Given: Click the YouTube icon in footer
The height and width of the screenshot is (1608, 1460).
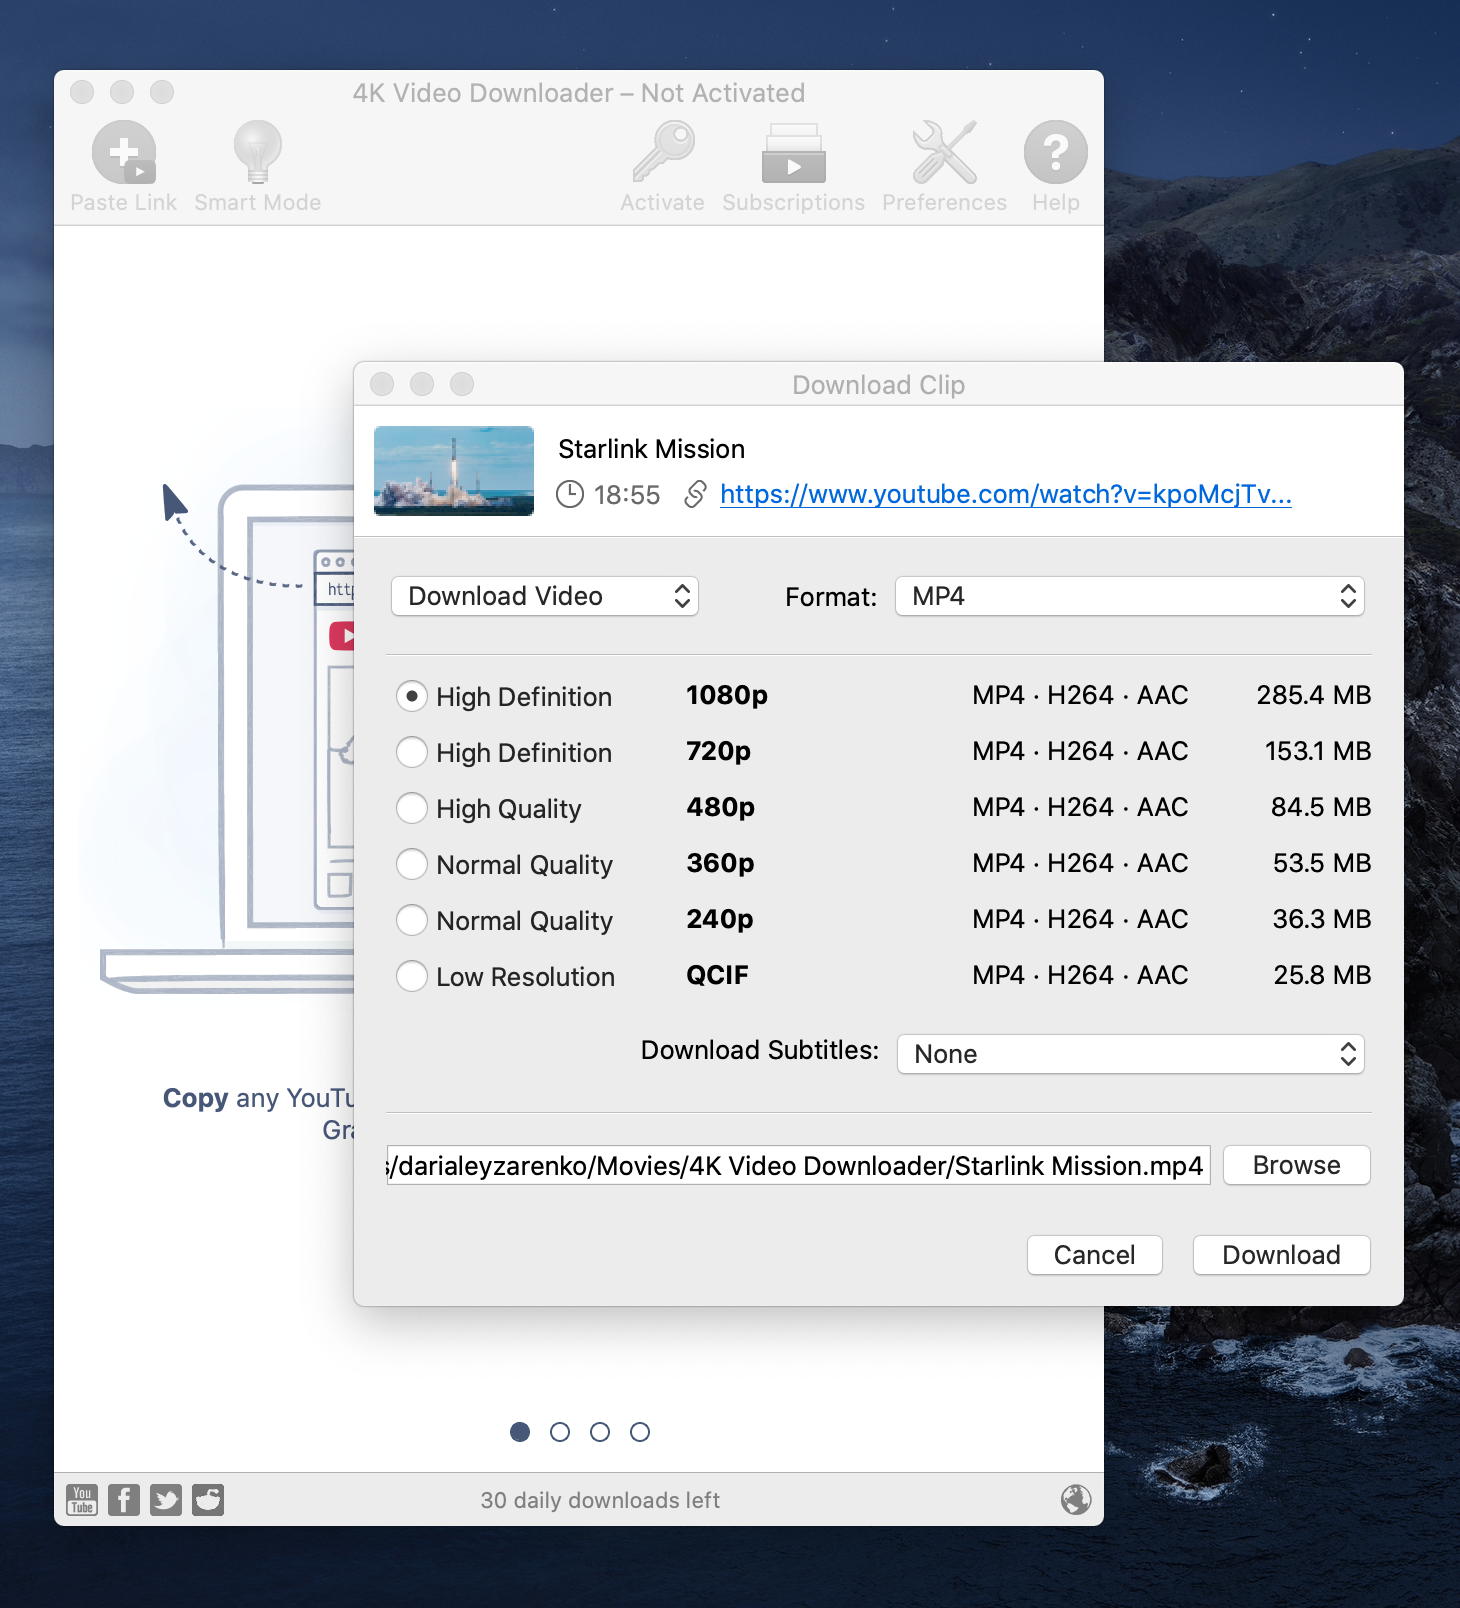Looking at the screenshot, I should click(82, 1500).
